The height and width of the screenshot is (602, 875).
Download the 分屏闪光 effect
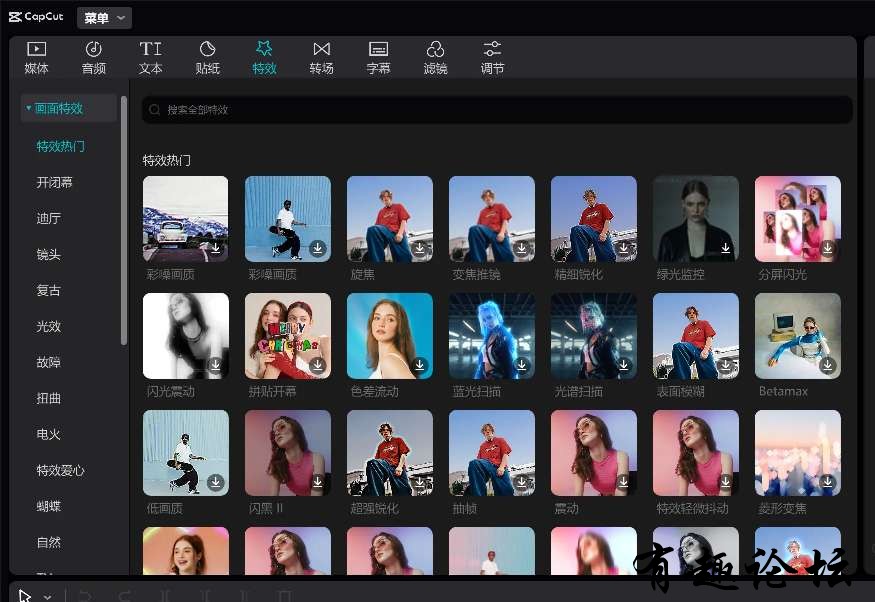tap(828, 248)
